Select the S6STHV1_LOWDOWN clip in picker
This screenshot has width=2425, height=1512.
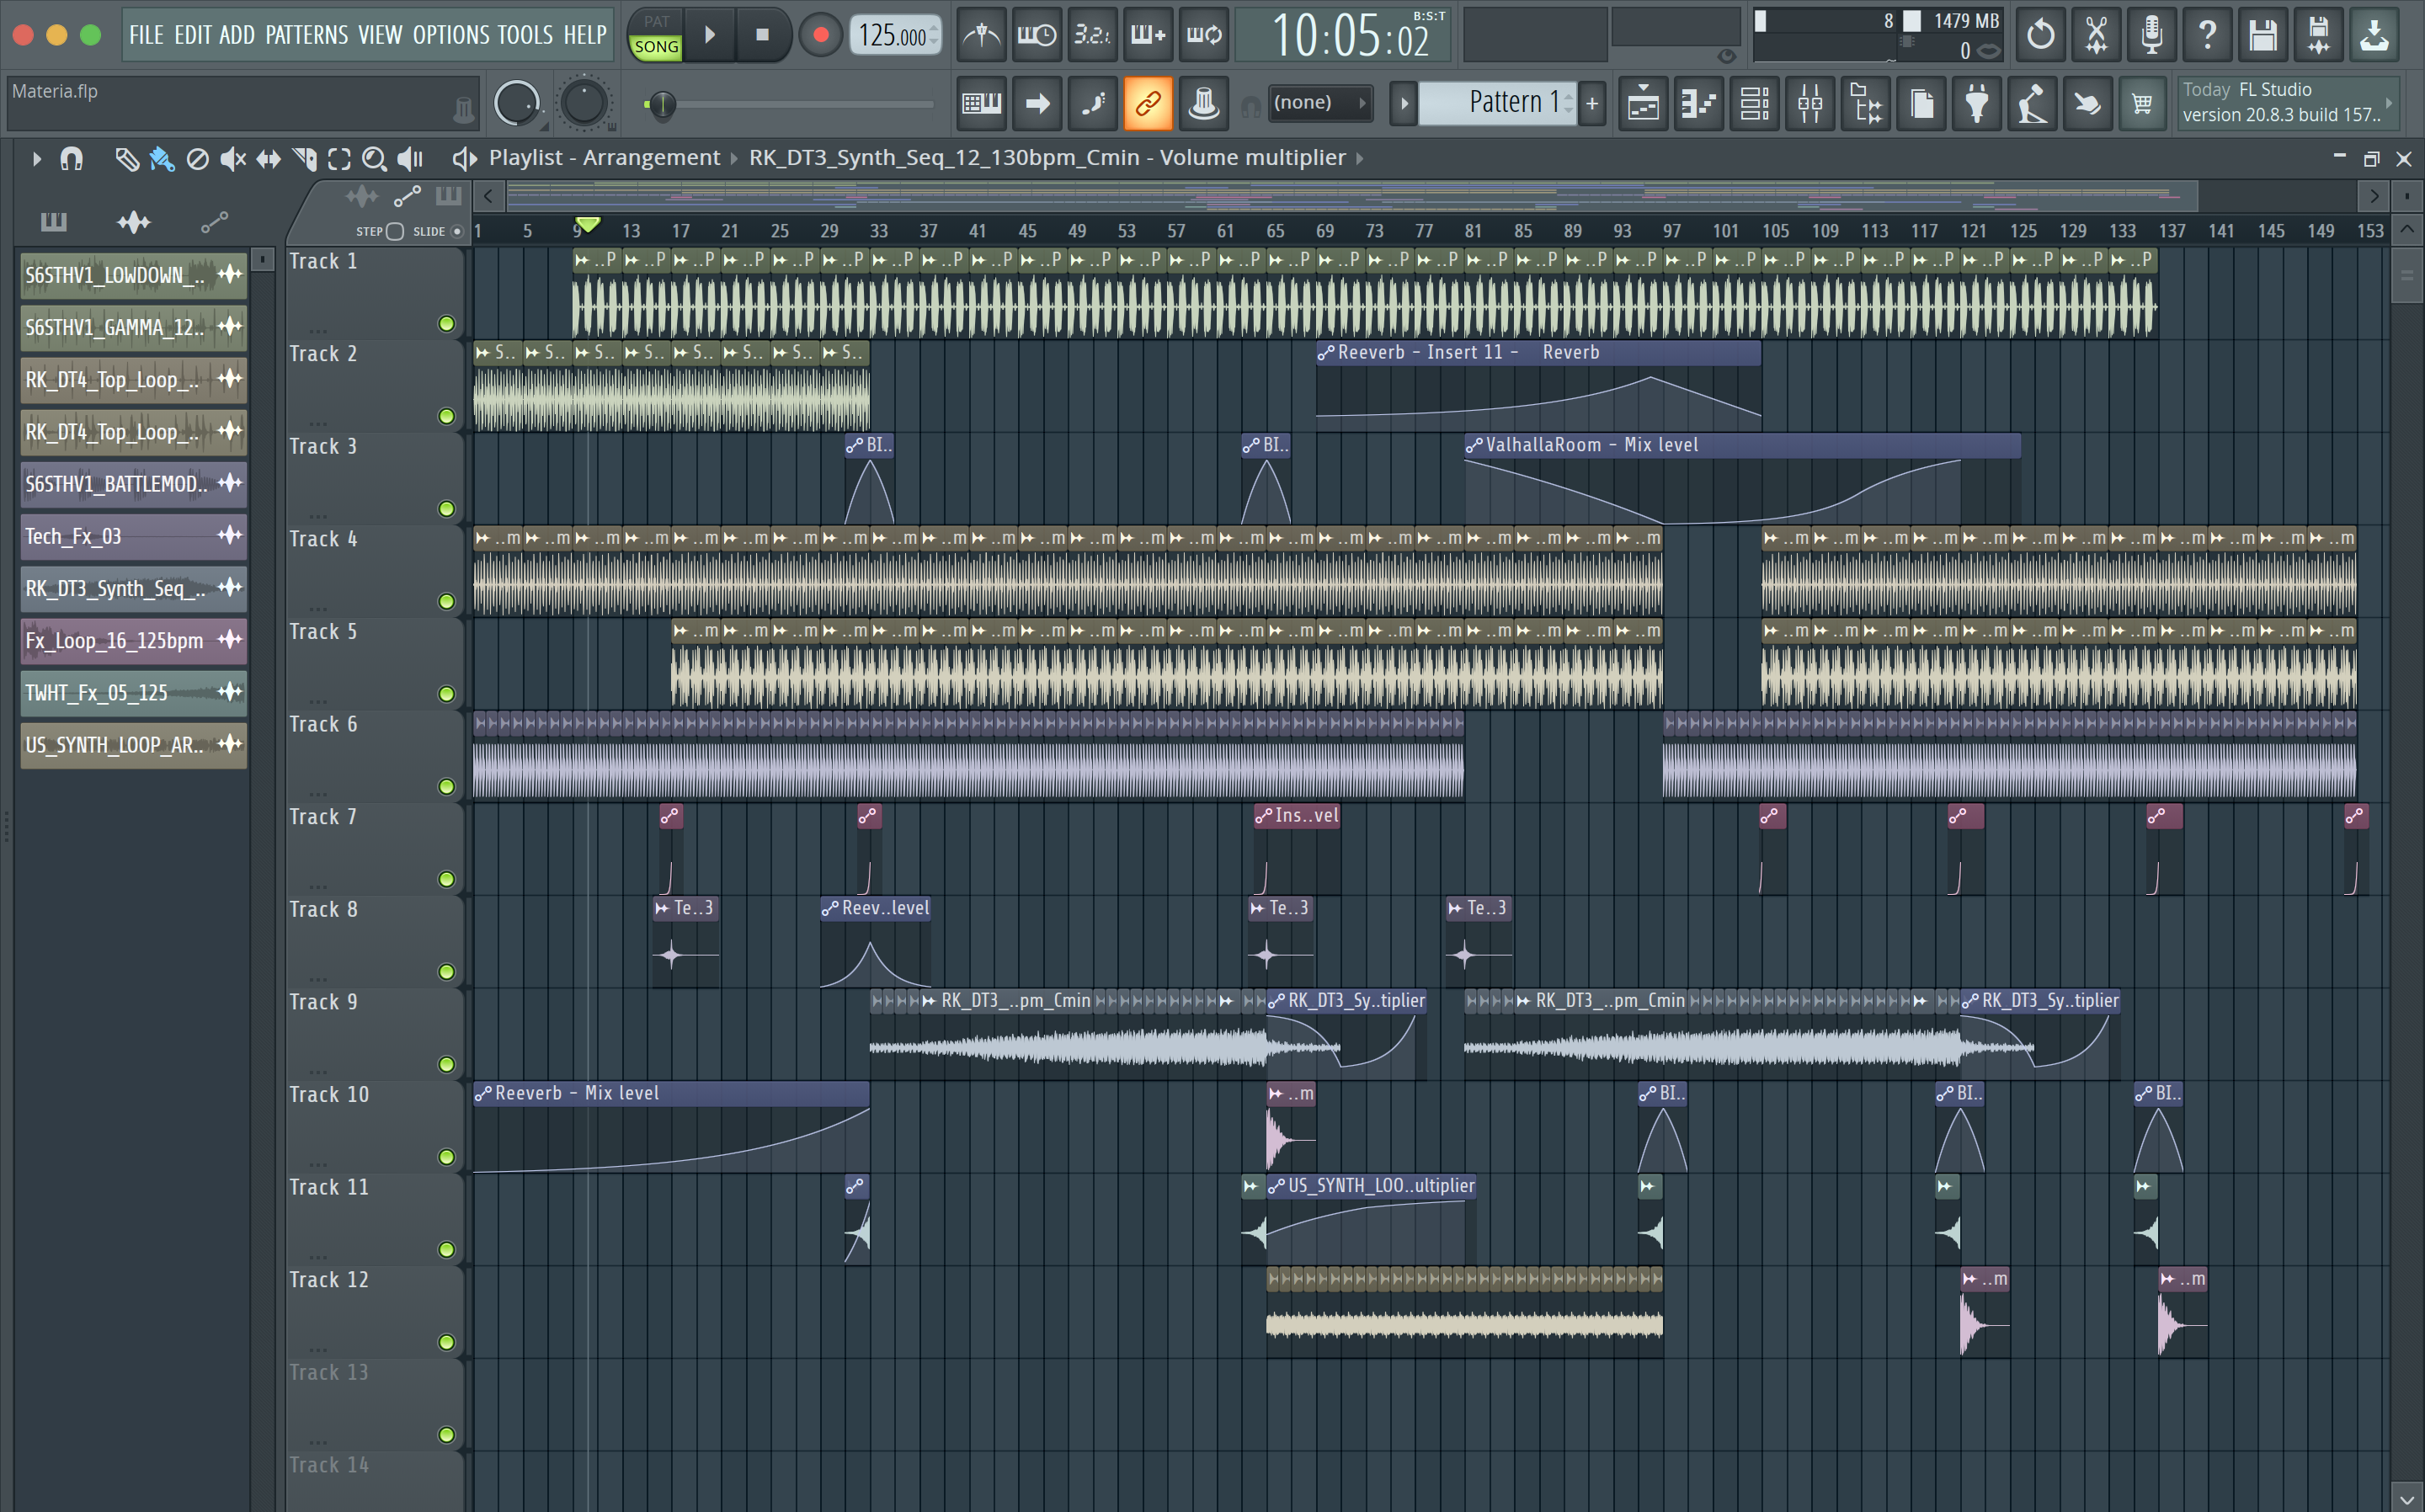[x=133, y=275]
